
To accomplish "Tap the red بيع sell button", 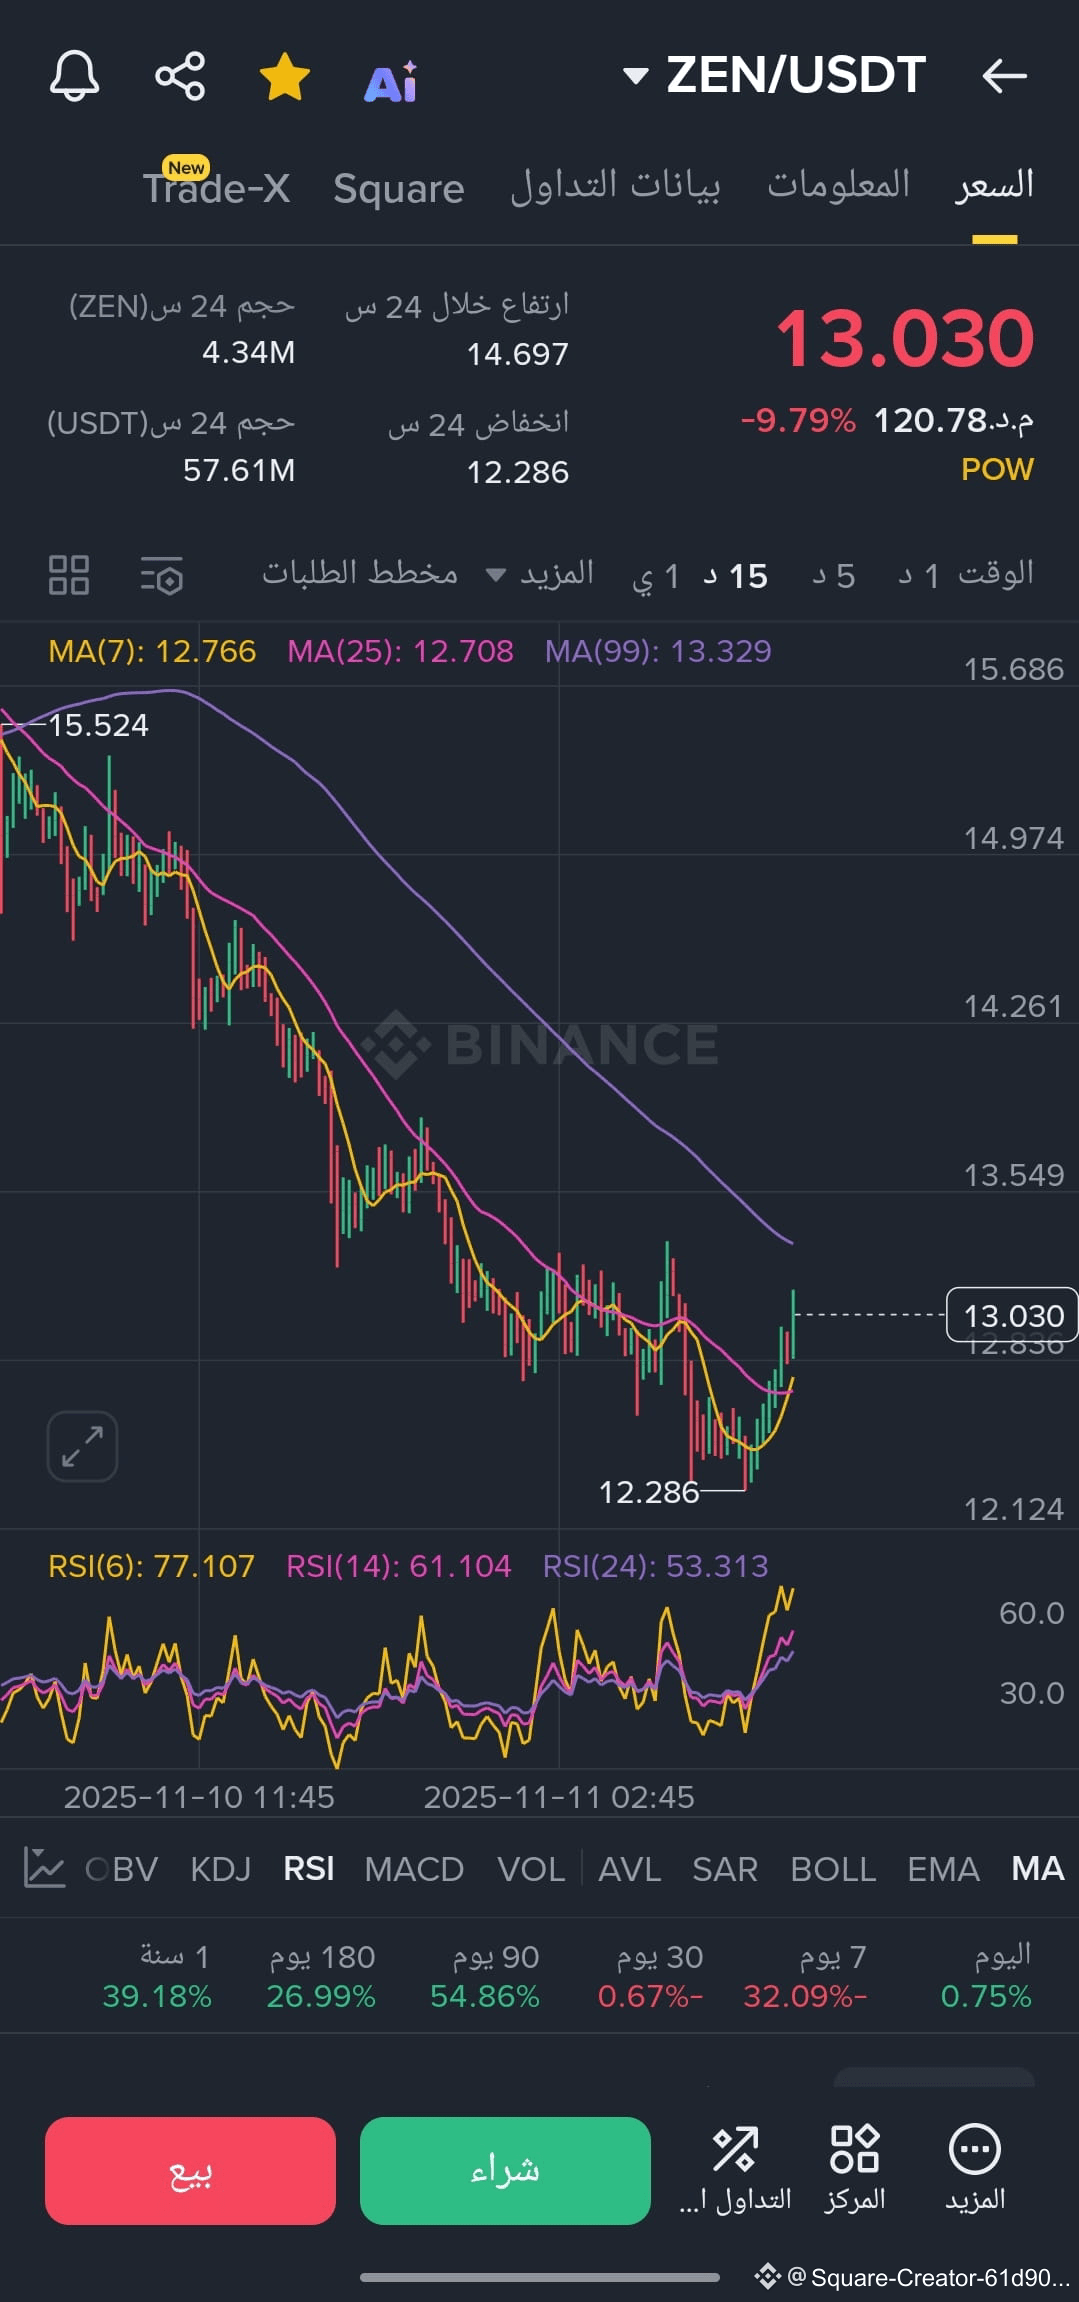I will coord(190,2170).
